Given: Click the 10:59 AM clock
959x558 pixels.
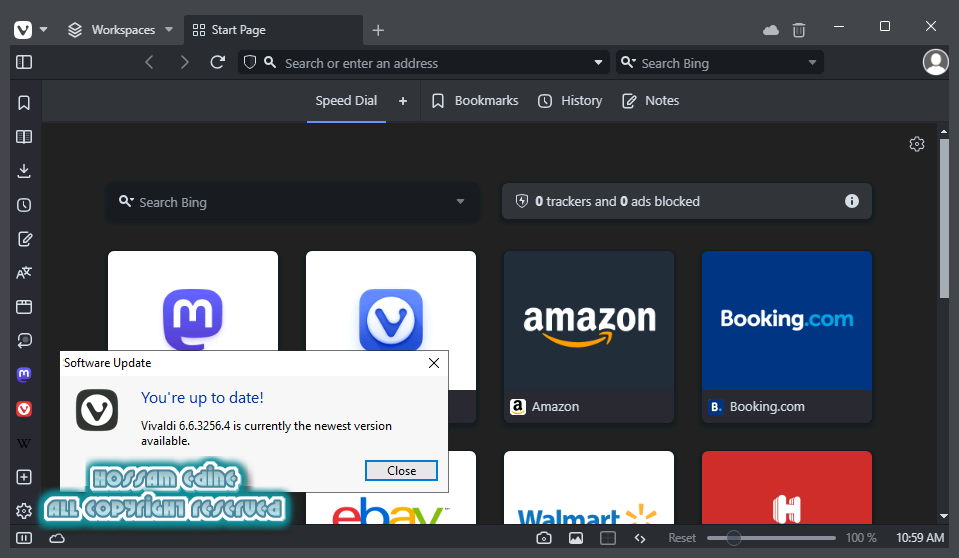Looking at the screenshot, I should click(x=920, y=538).
